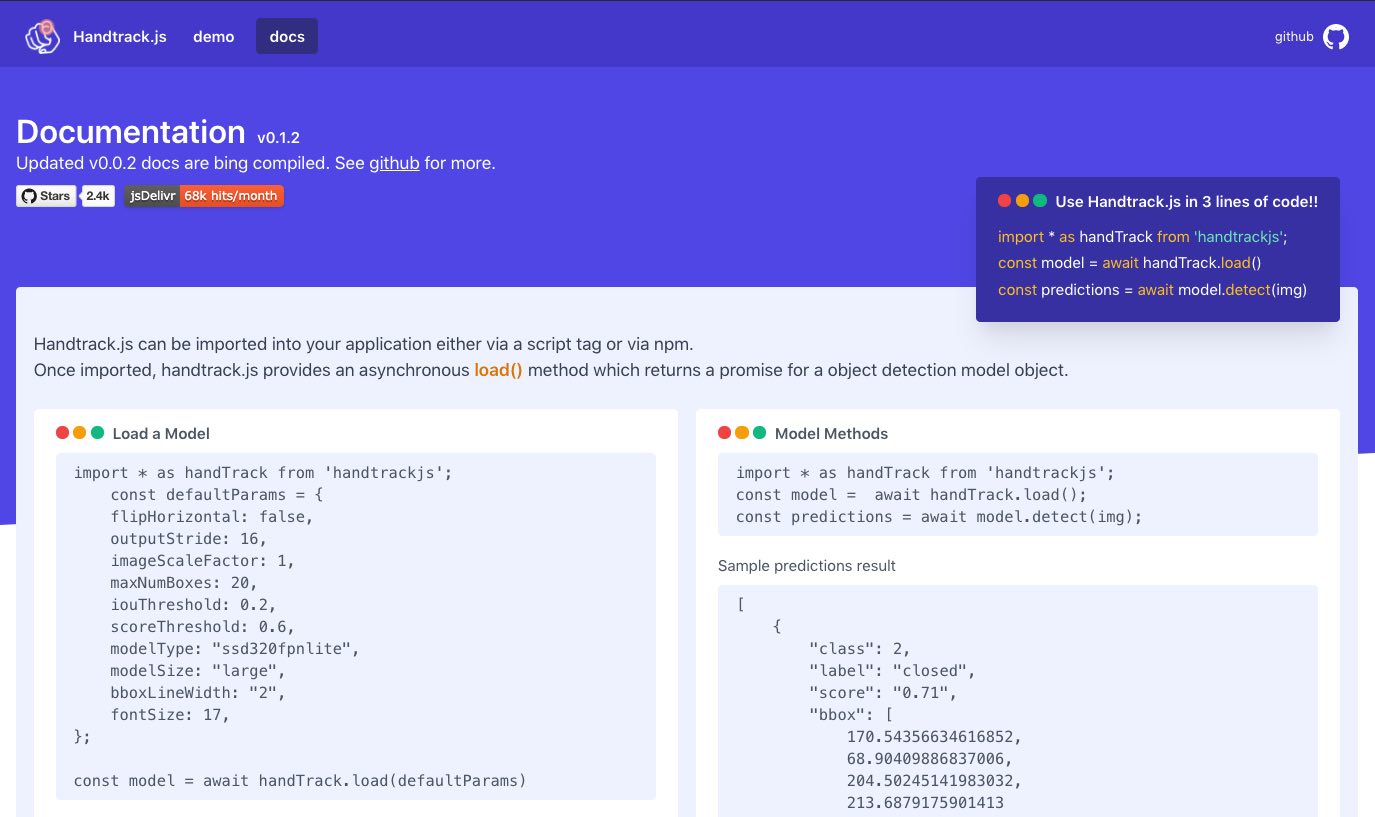Click '"label": "closed",' in the sample result

pos(892,670)
